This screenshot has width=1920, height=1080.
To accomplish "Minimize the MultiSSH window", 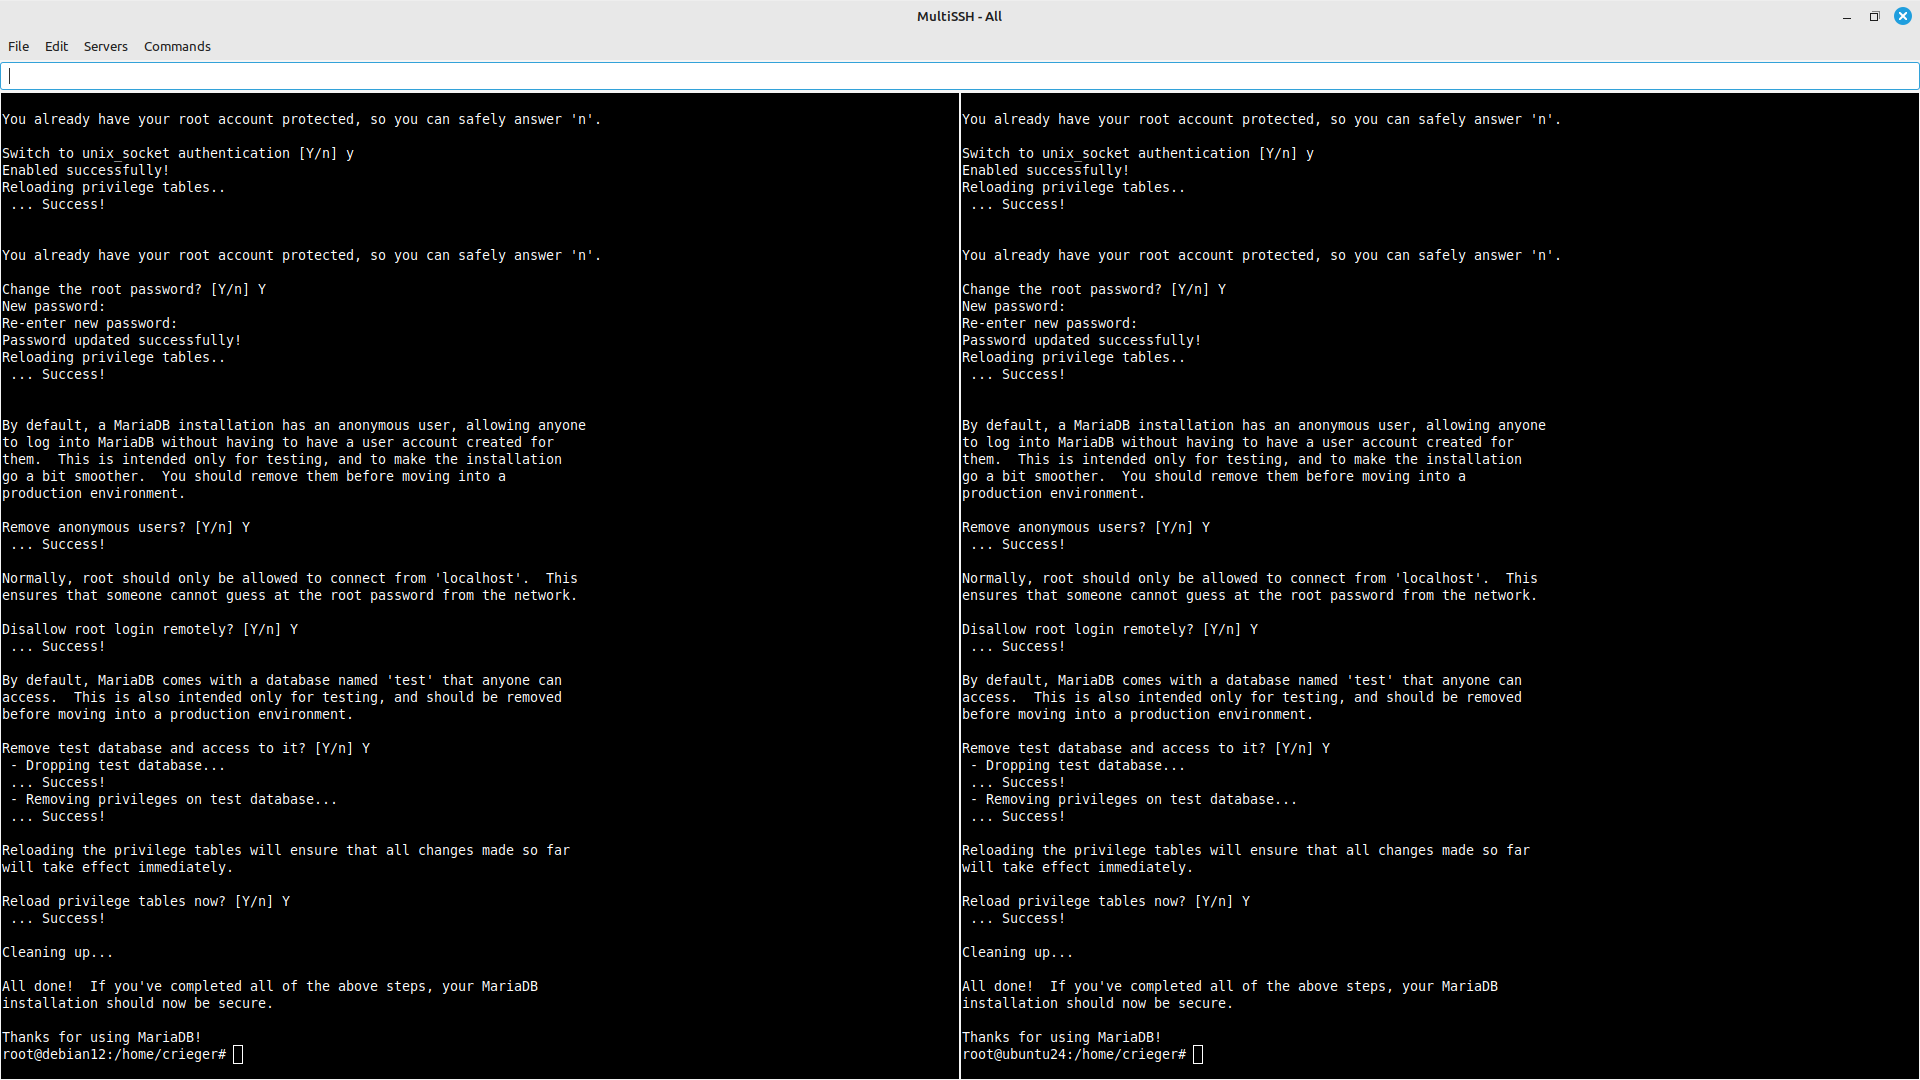I will click(x=1846, y=16).
